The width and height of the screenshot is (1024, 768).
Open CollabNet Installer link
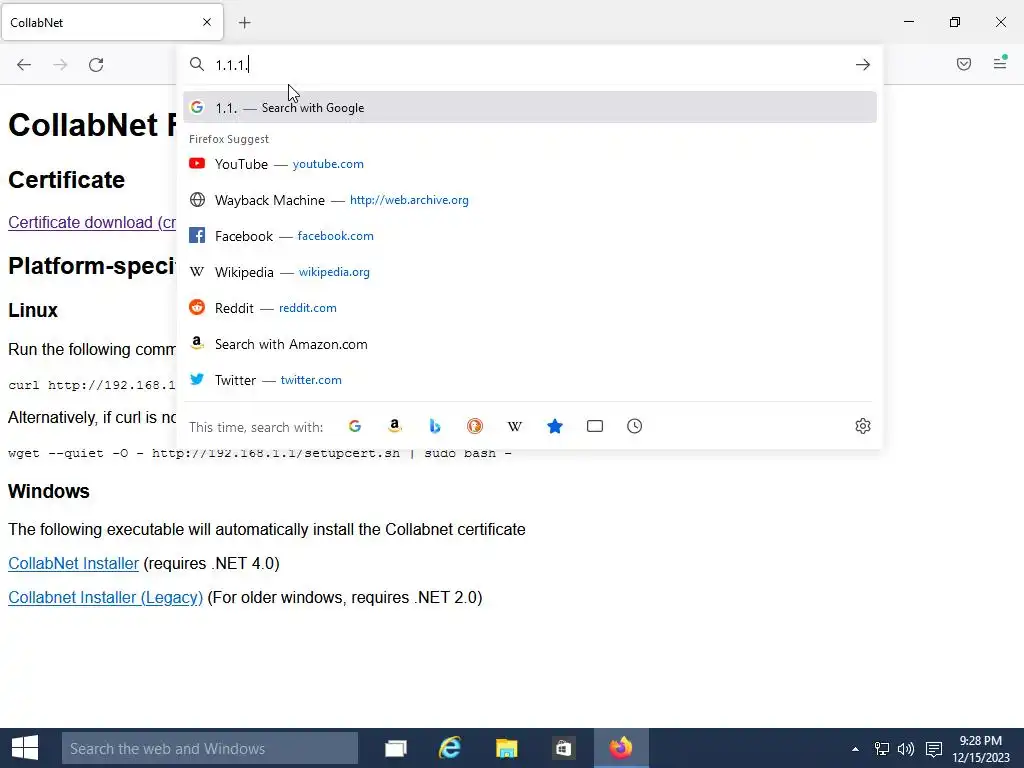coord(73,564)
